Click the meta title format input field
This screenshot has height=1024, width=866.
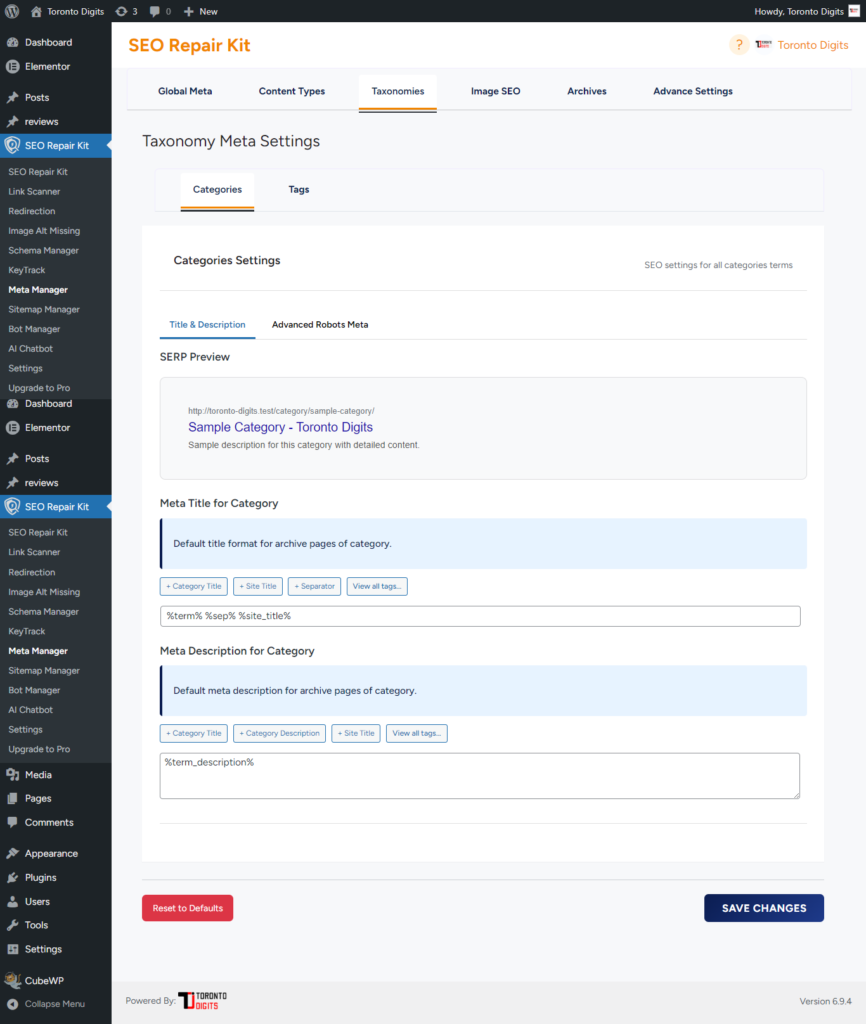coord(480,616)
